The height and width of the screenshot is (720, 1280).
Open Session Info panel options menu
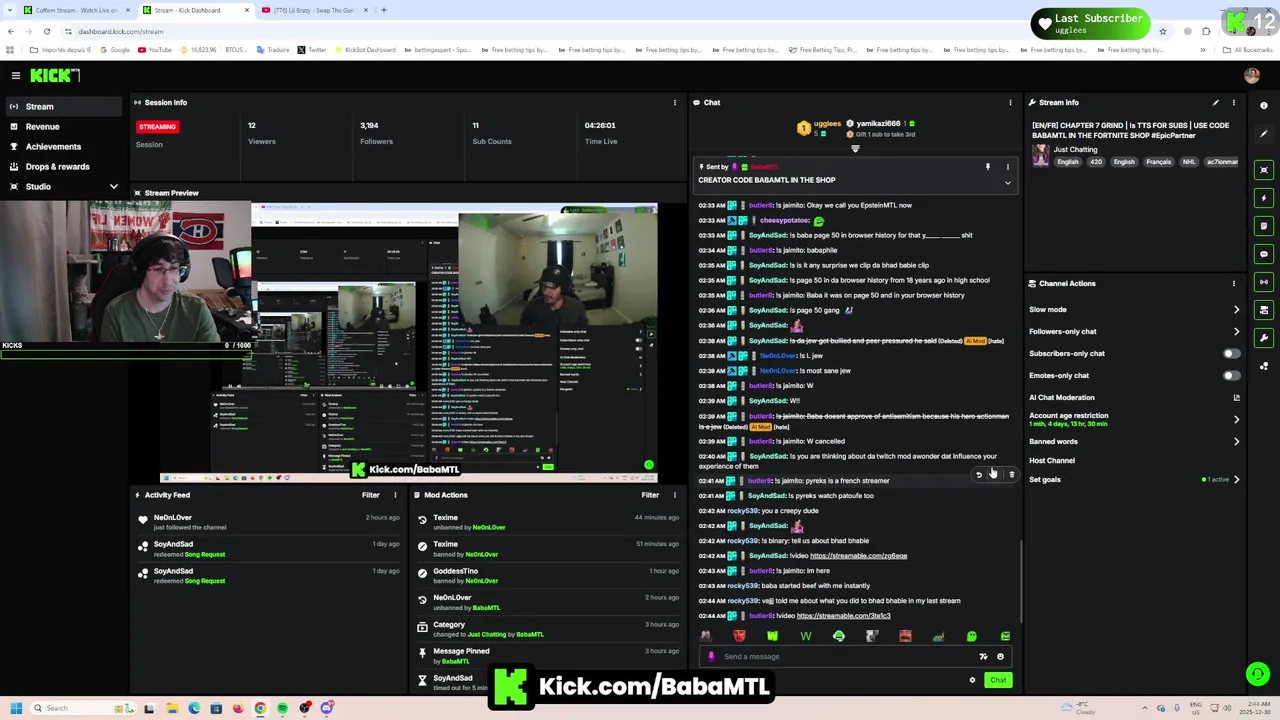point(674,102)
